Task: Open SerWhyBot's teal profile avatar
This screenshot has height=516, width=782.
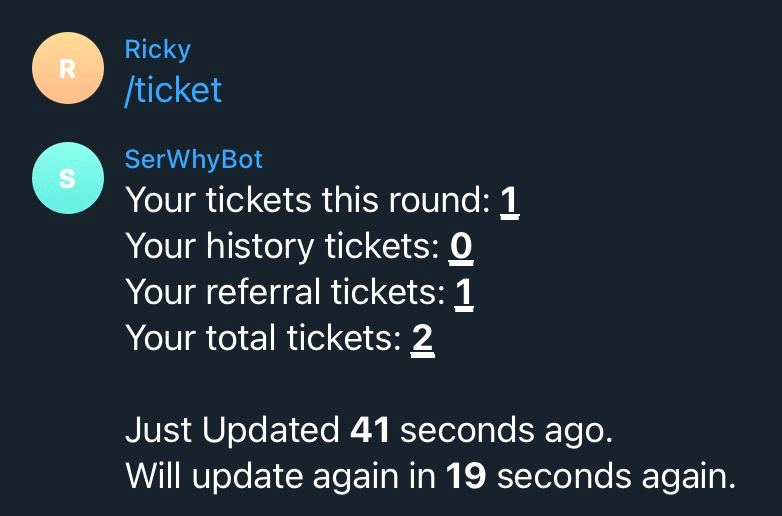Action: click(68, 178)
